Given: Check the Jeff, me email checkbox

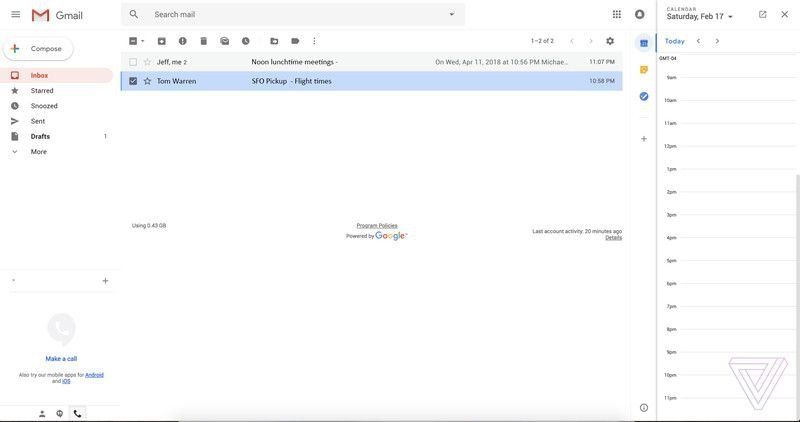Looking at the screenshot, I should (x=133, y=62).
